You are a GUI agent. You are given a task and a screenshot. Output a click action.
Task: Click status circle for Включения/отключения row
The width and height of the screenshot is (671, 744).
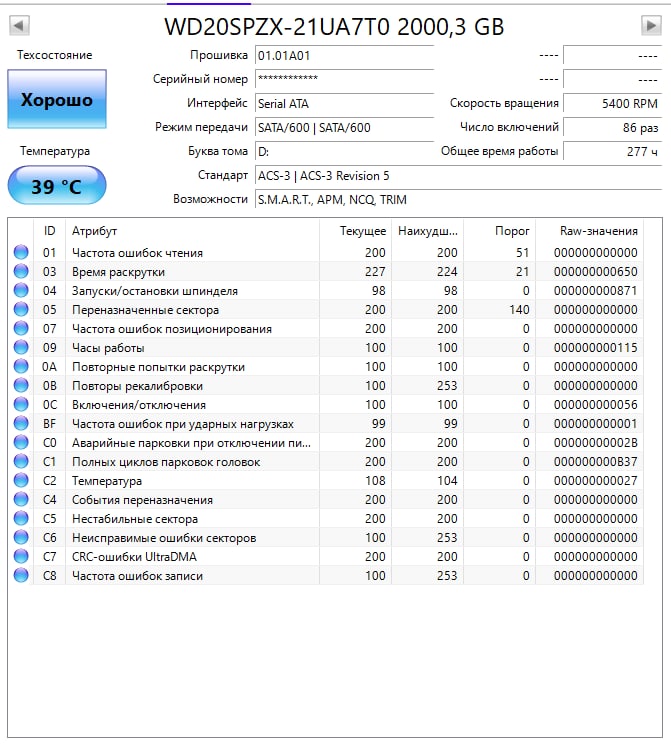(21, 404)
